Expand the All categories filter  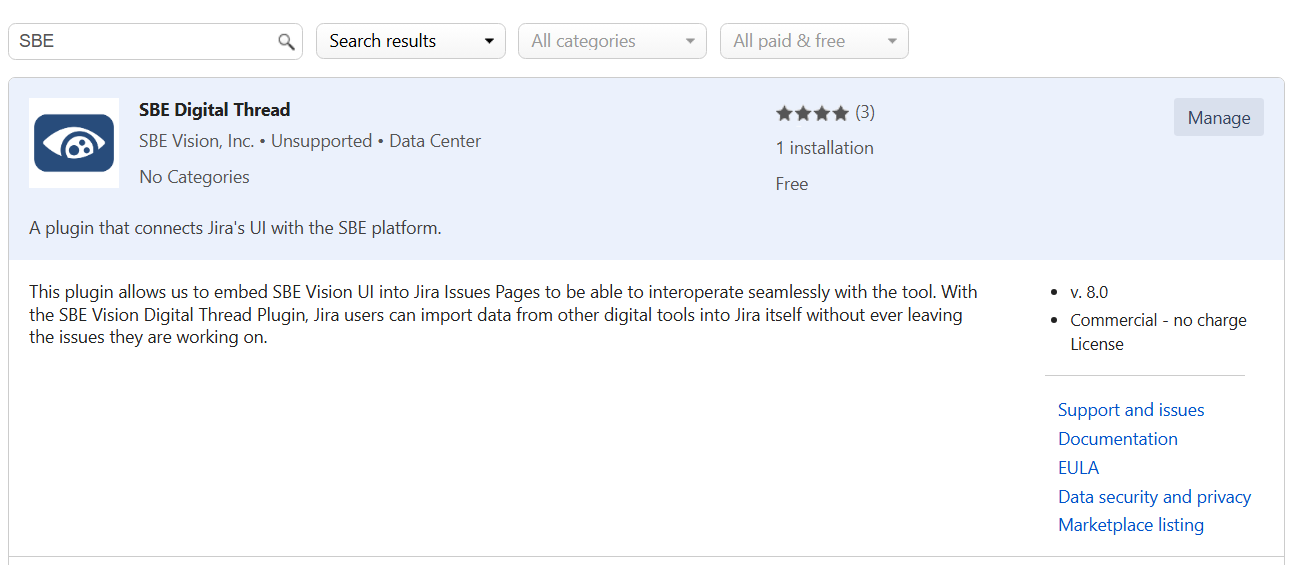(x=612, y=41)
